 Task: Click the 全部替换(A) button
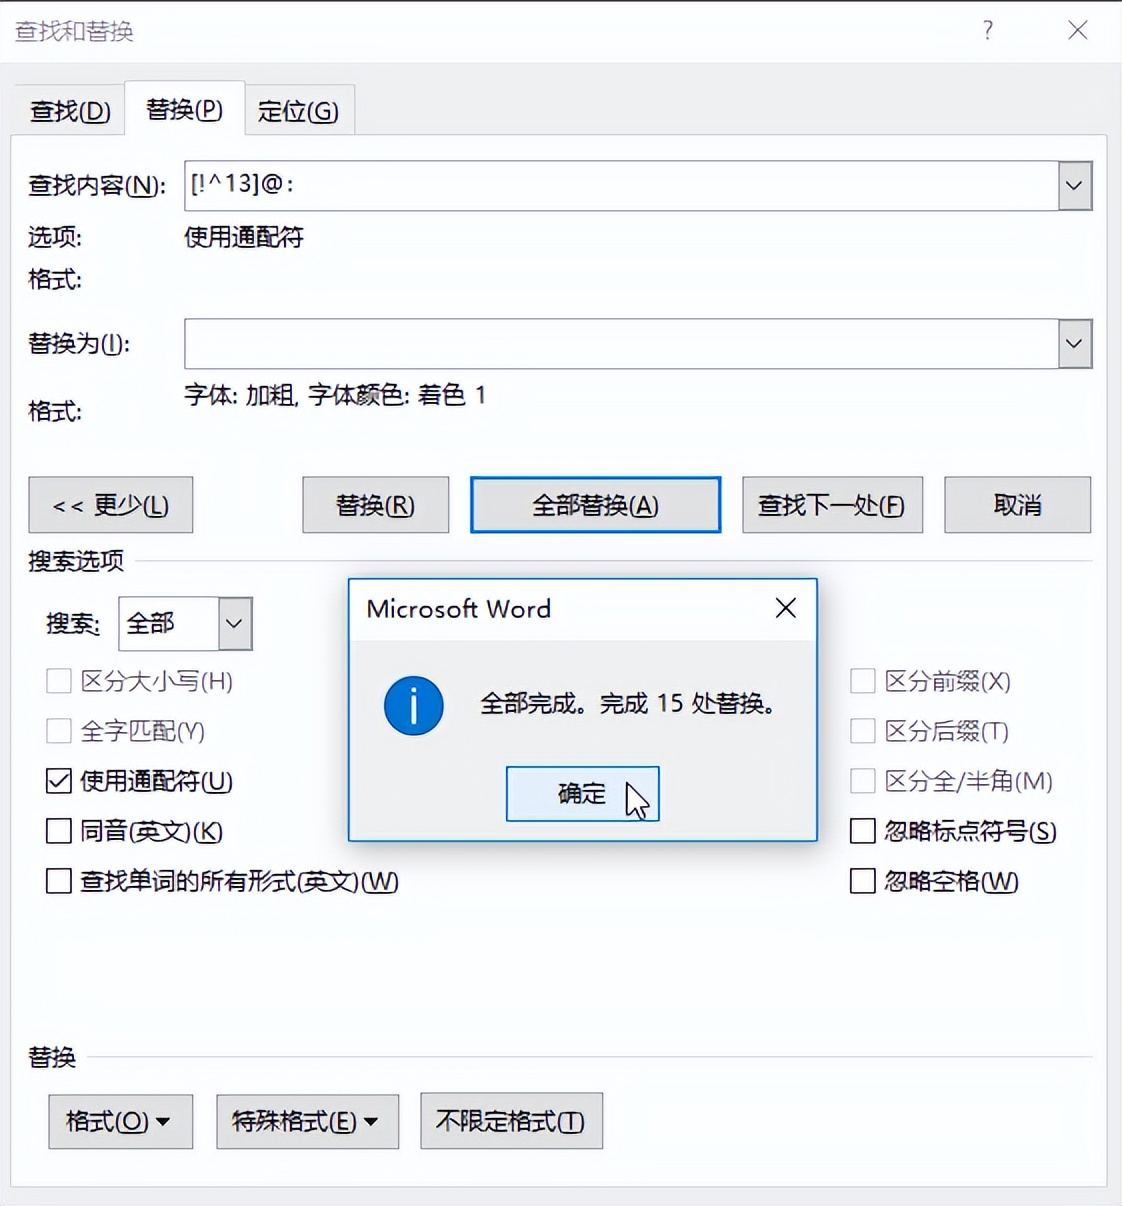tap(595, 505)
